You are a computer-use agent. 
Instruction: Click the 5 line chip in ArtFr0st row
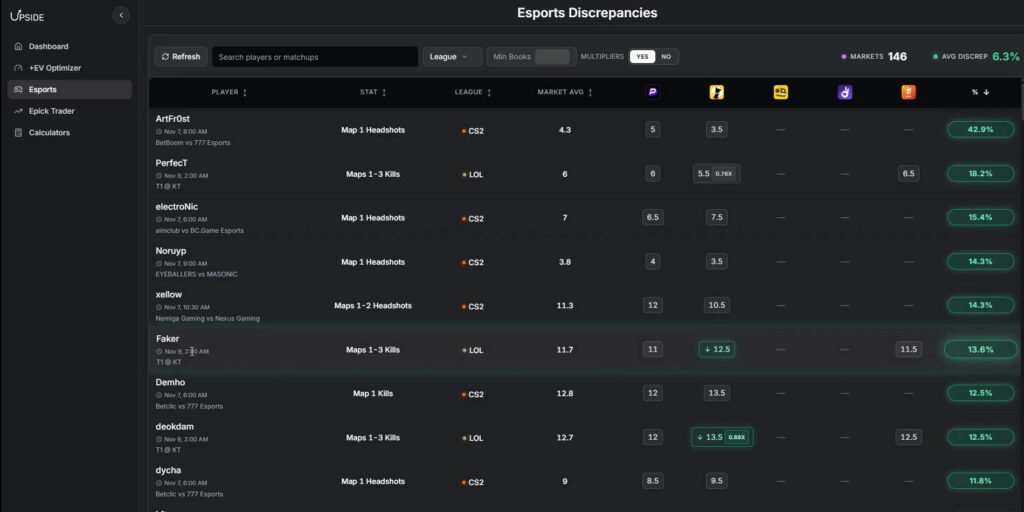point(652,129)
